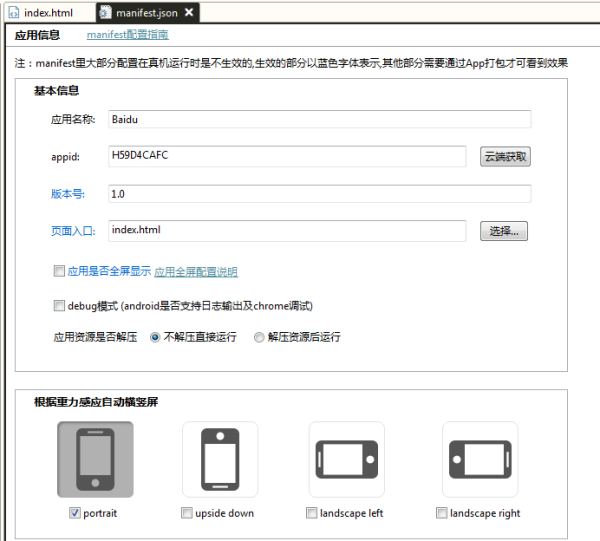This screenshot has height=541, width=600.
Task: Check the landscape left checkbox
Action: [312, 513]
